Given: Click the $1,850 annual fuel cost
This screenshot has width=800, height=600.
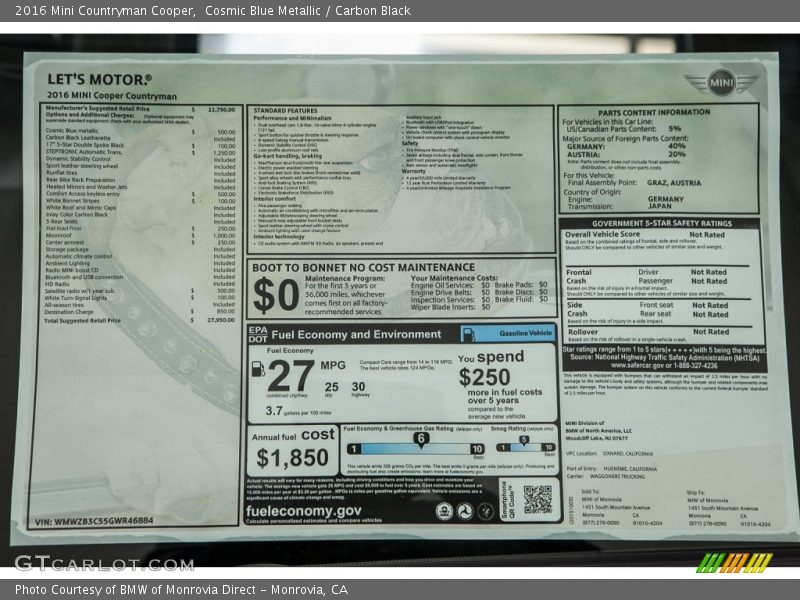Looking at the screenshot, I should click(x=292, y=458).
